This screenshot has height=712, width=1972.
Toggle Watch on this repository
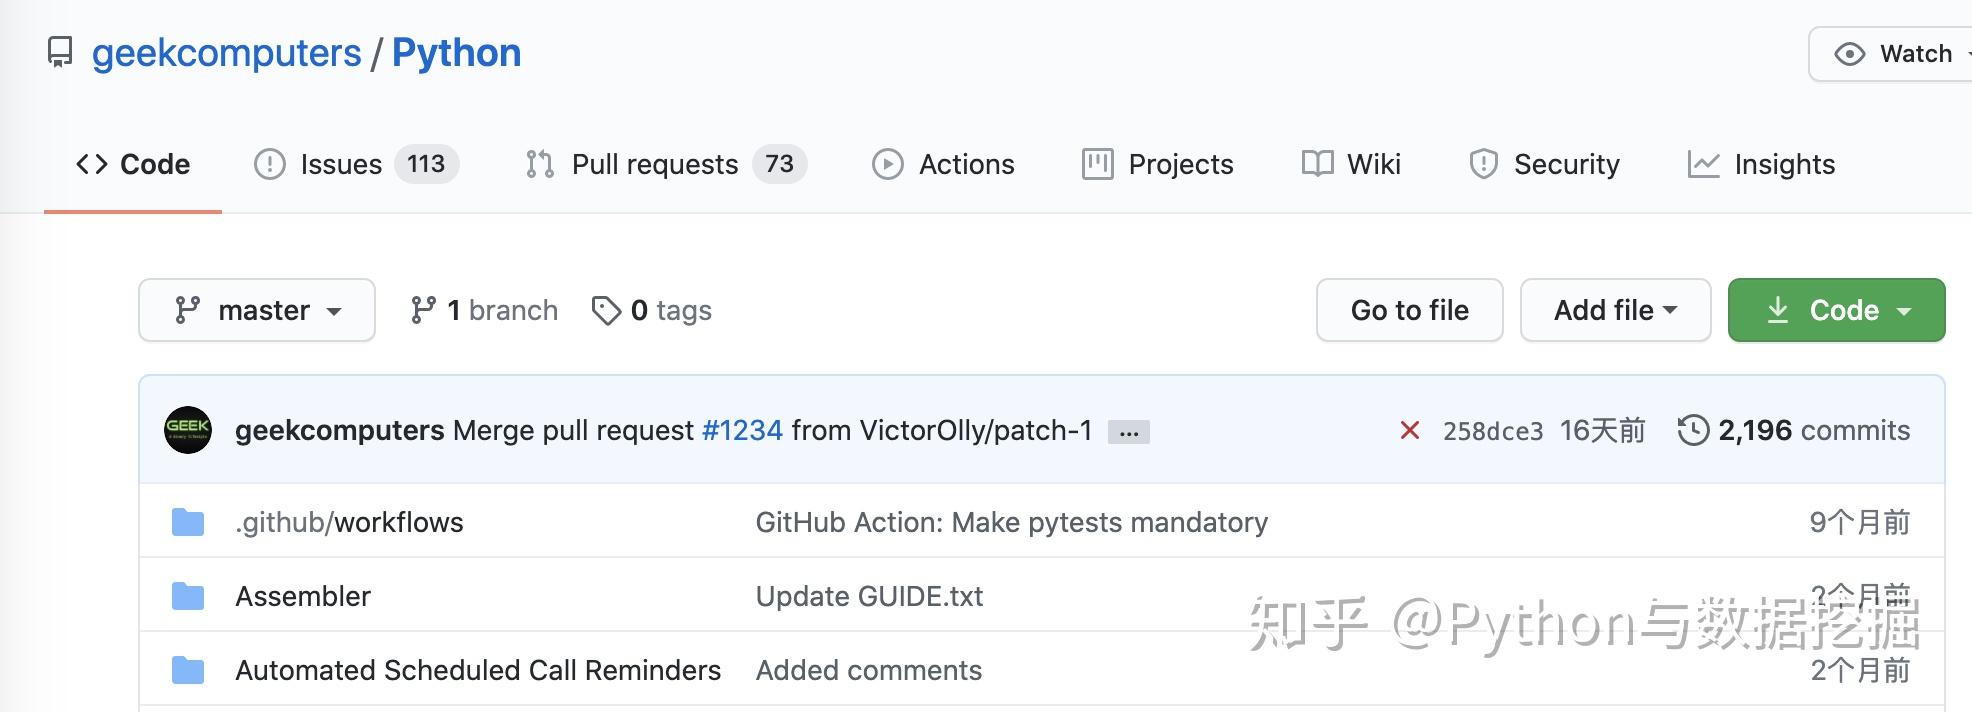[1895, 54]
